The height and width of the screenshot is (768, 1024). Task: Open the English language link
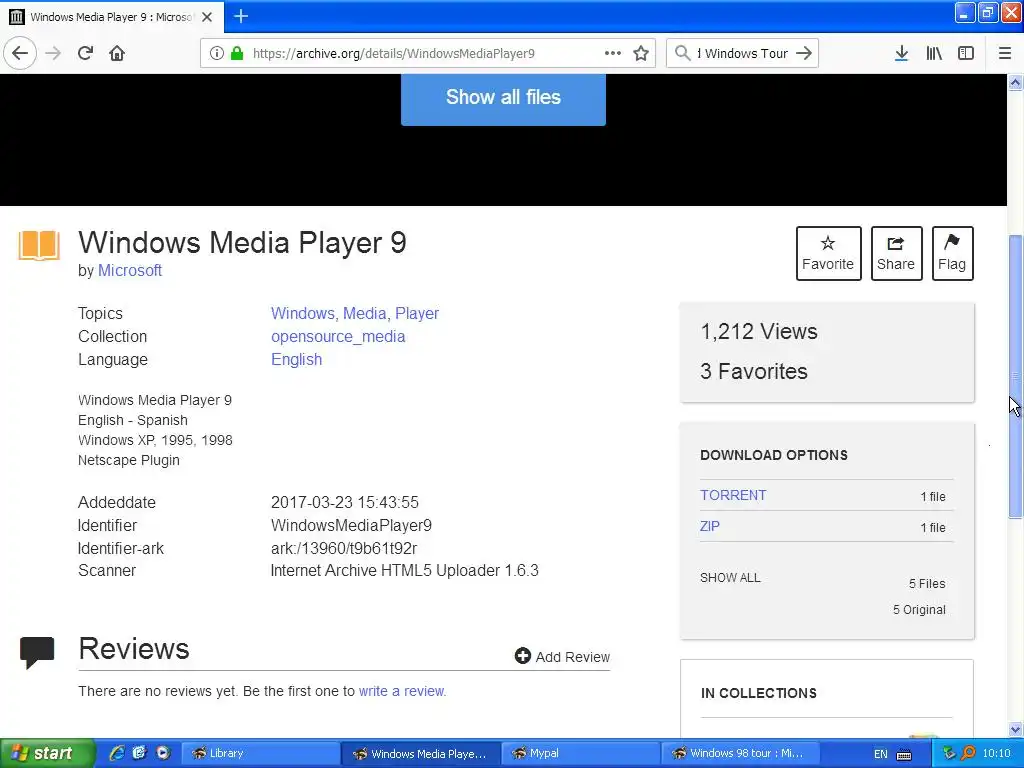(296, 359)
